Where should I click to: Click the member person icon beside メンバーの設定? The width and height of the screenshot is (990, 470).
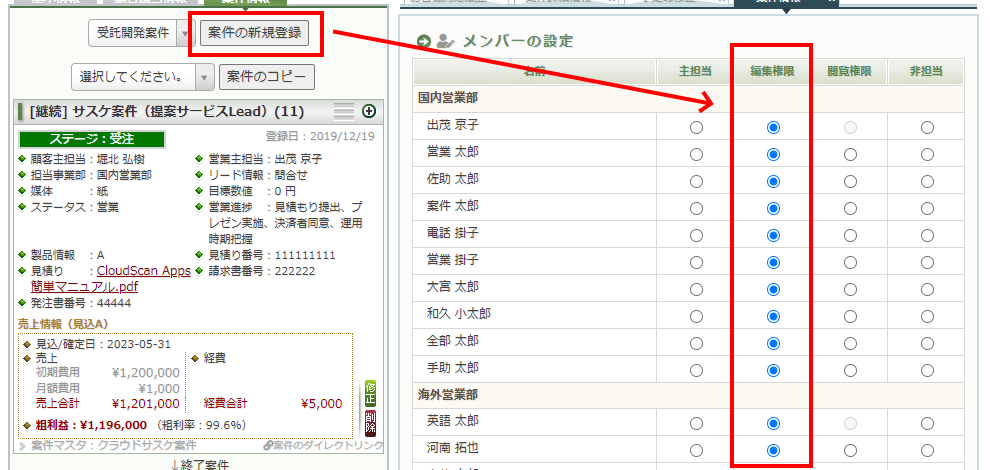point(445,42)
